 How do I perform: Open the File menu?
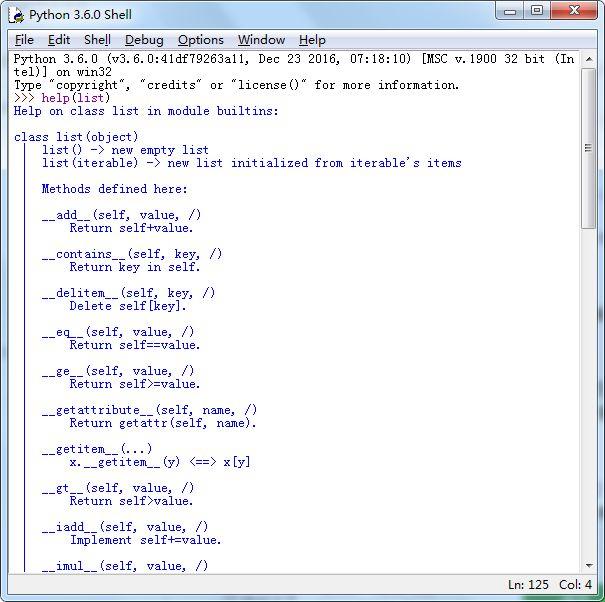point(24,40)
